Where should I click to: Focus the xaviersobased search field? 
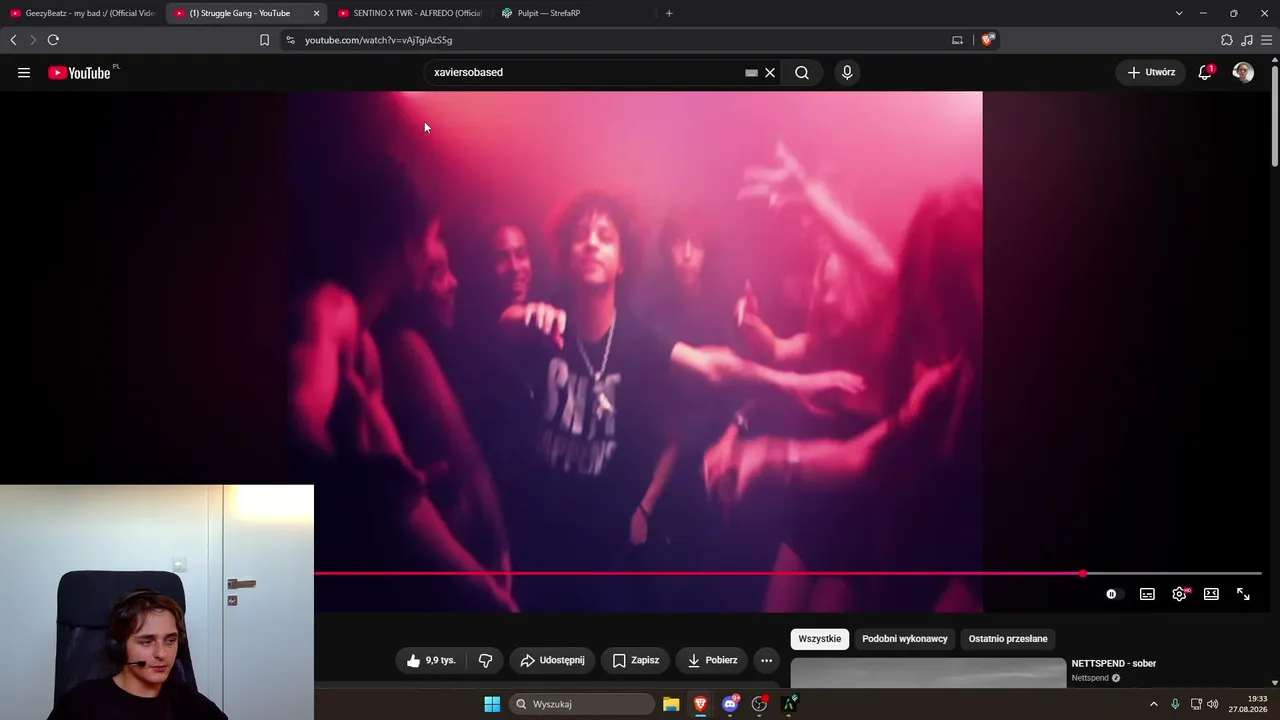pos(585,73)
